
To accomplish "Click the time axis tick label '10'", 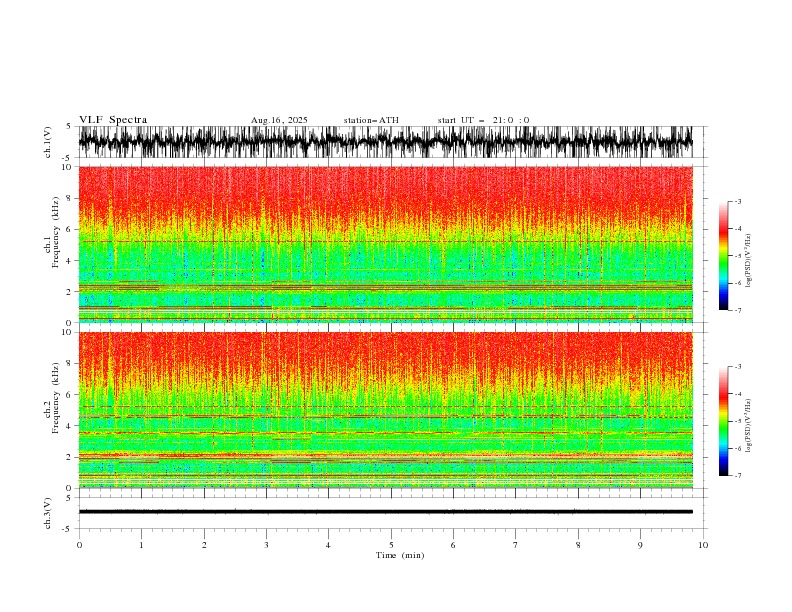I will 703,545.
